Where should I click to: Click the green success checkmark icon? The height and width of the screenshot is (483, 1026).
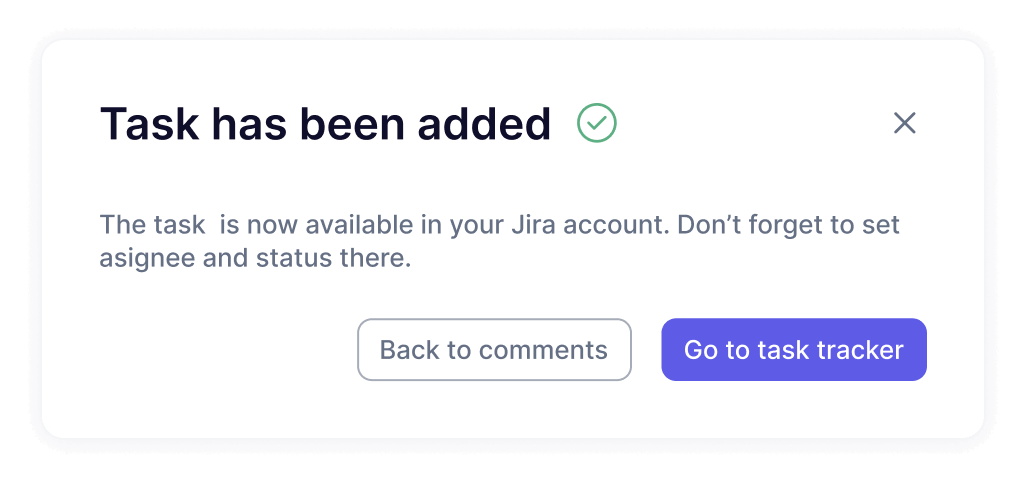(597, 123)
